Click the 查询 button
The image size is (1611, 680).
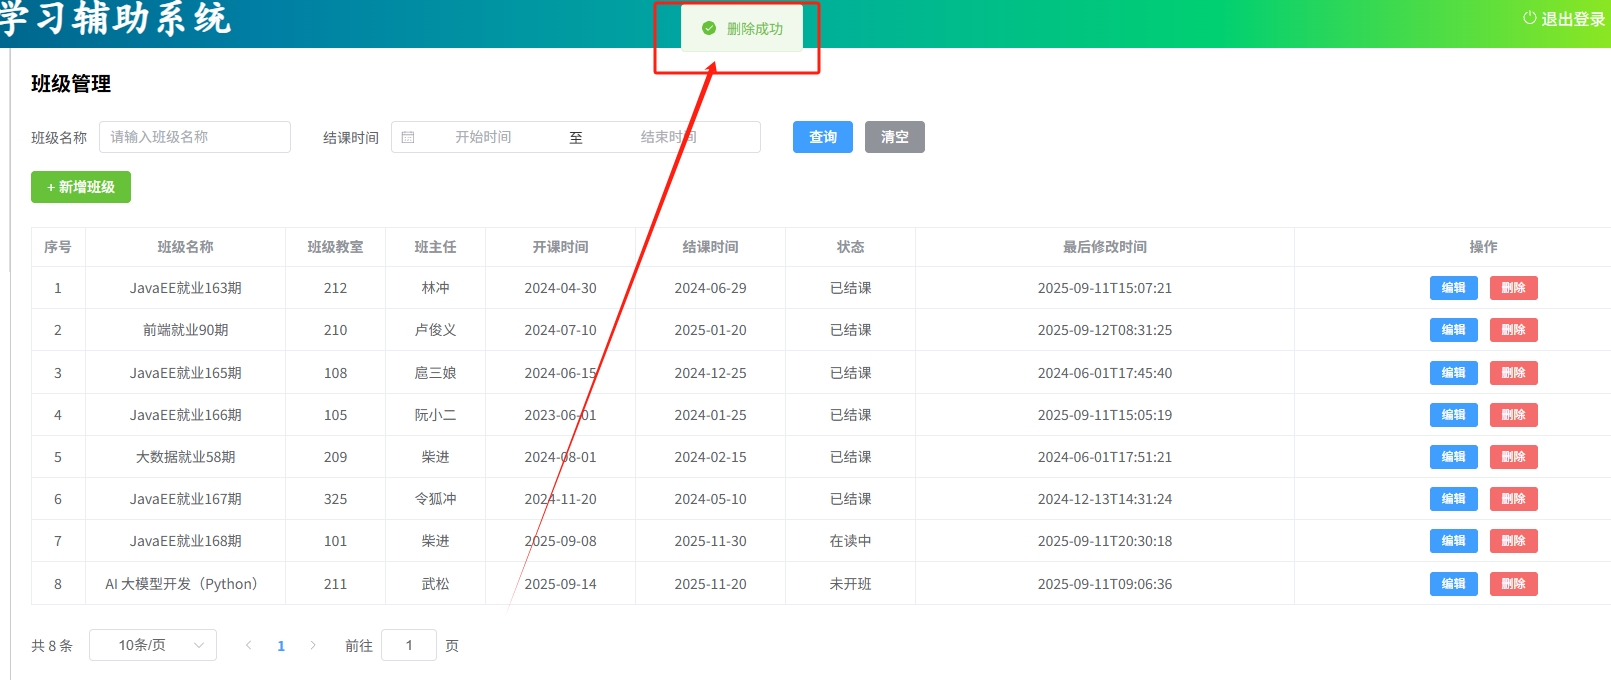(x=823, y=137)
